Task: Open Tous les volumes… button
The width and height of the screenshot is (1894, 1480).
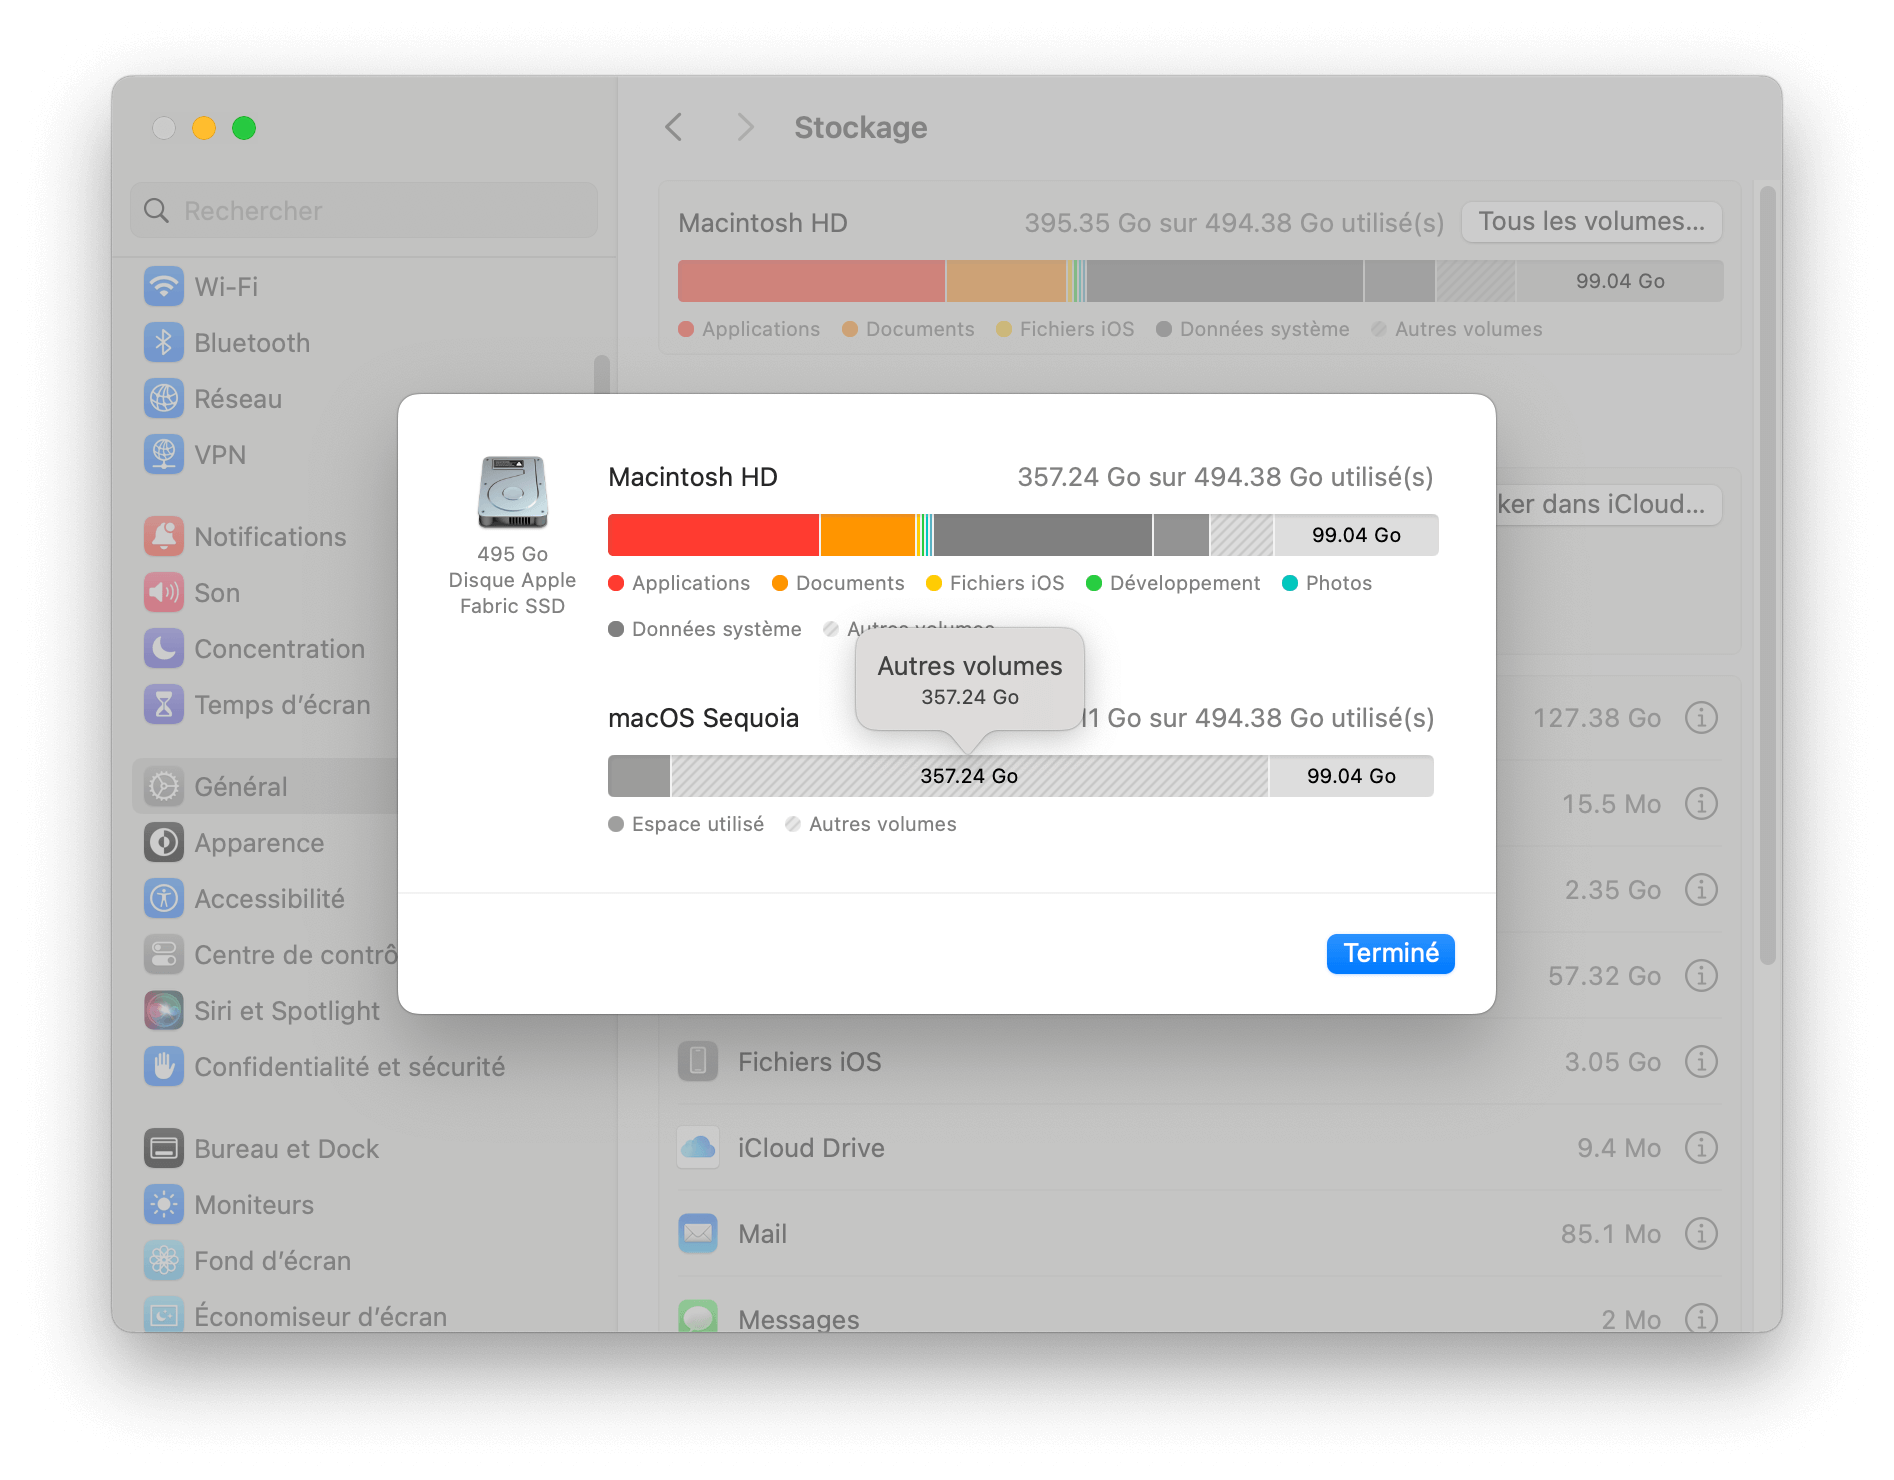Action: [1591, 222]
